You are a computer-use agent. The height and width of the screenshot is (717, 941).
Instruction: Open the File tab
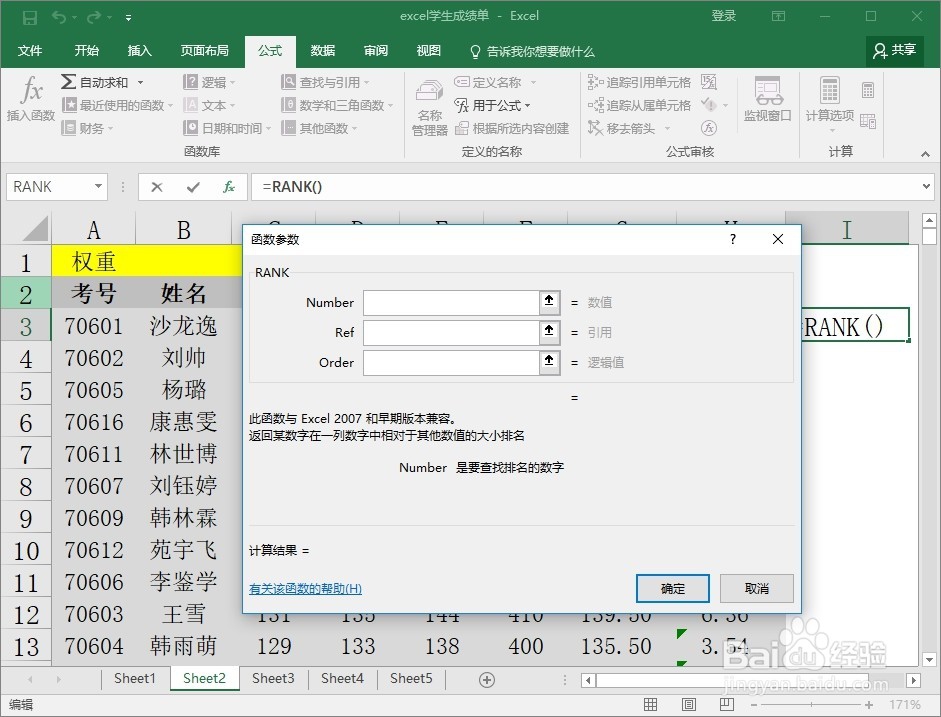point(29,51)
